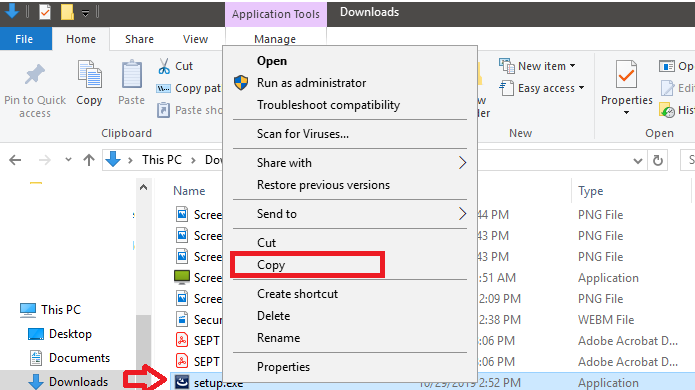This screenshot has height=390, width=695.
Task: Click the Properties checkmark icon in ribbon
Action: coord(626,74)
